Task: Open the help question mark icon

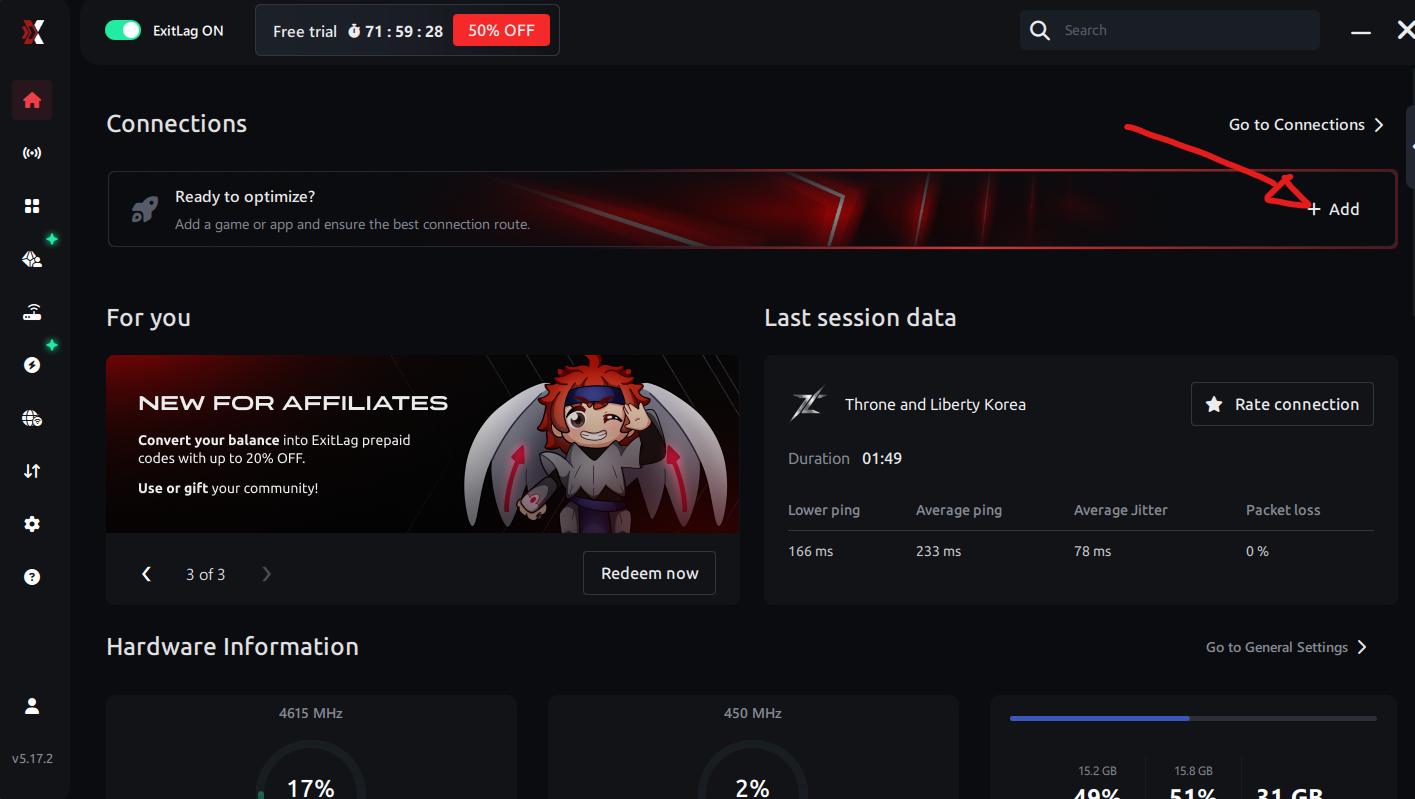Action: pos(32,577)
